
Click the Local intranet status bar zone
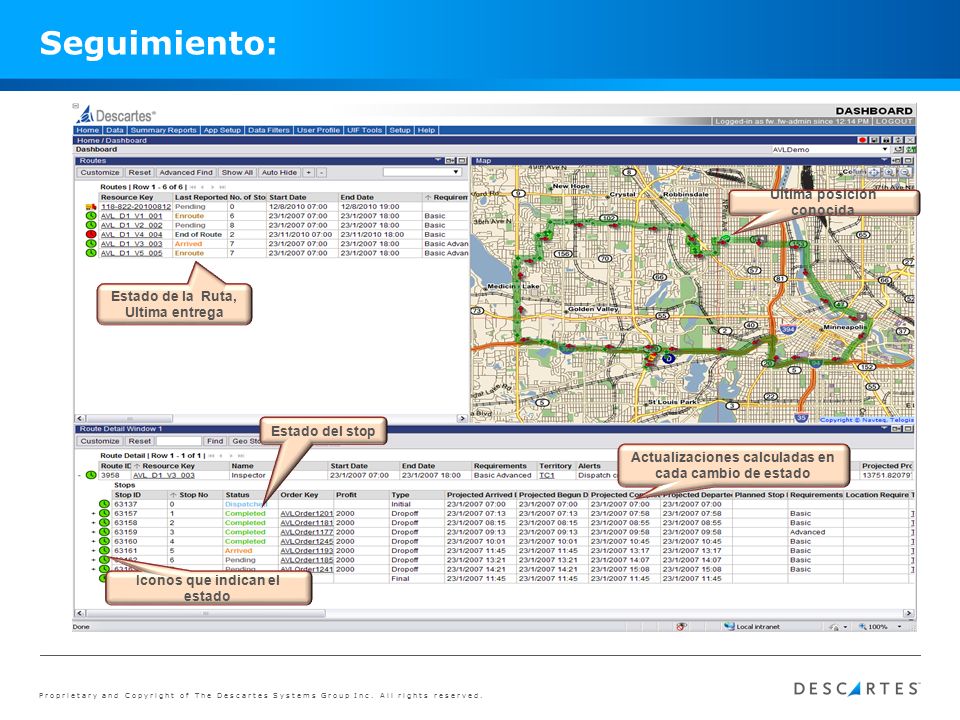click(752, 627)
